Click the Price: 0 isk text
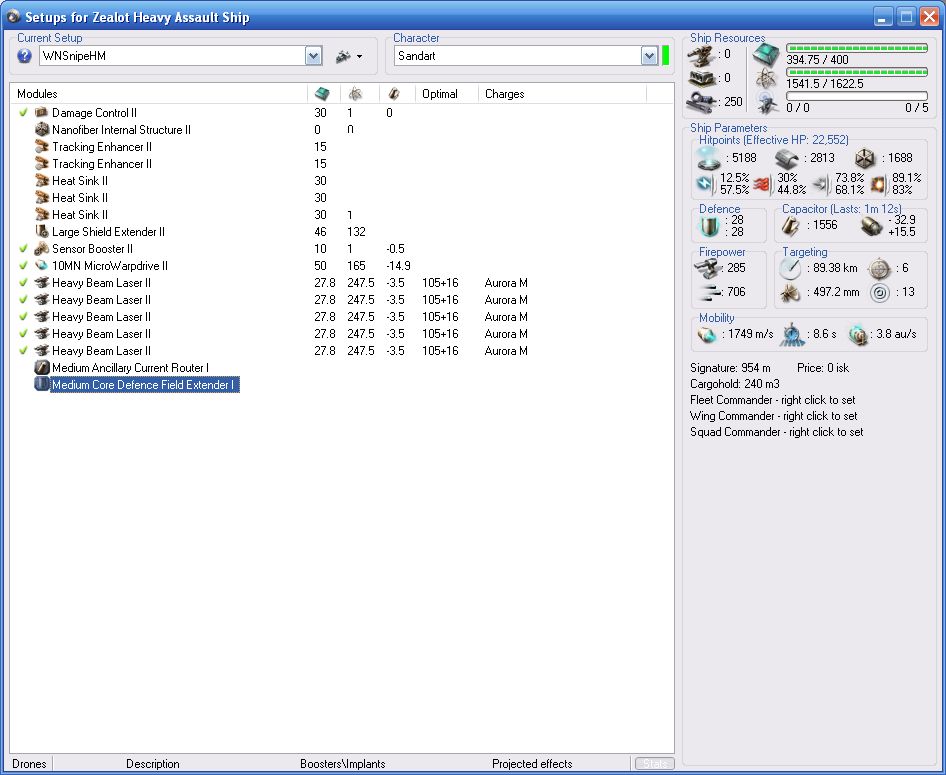Image resolution: width=946 pixels, height=775 pixels. tap(823, 368)
